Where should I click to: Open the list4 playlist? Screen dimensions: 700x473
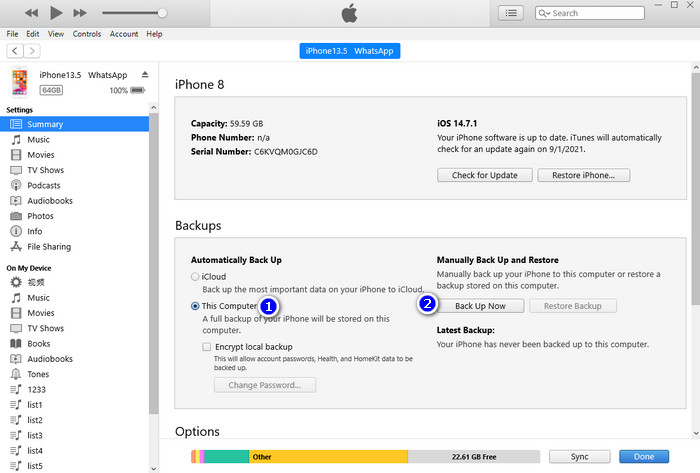[x=74, y=451]
